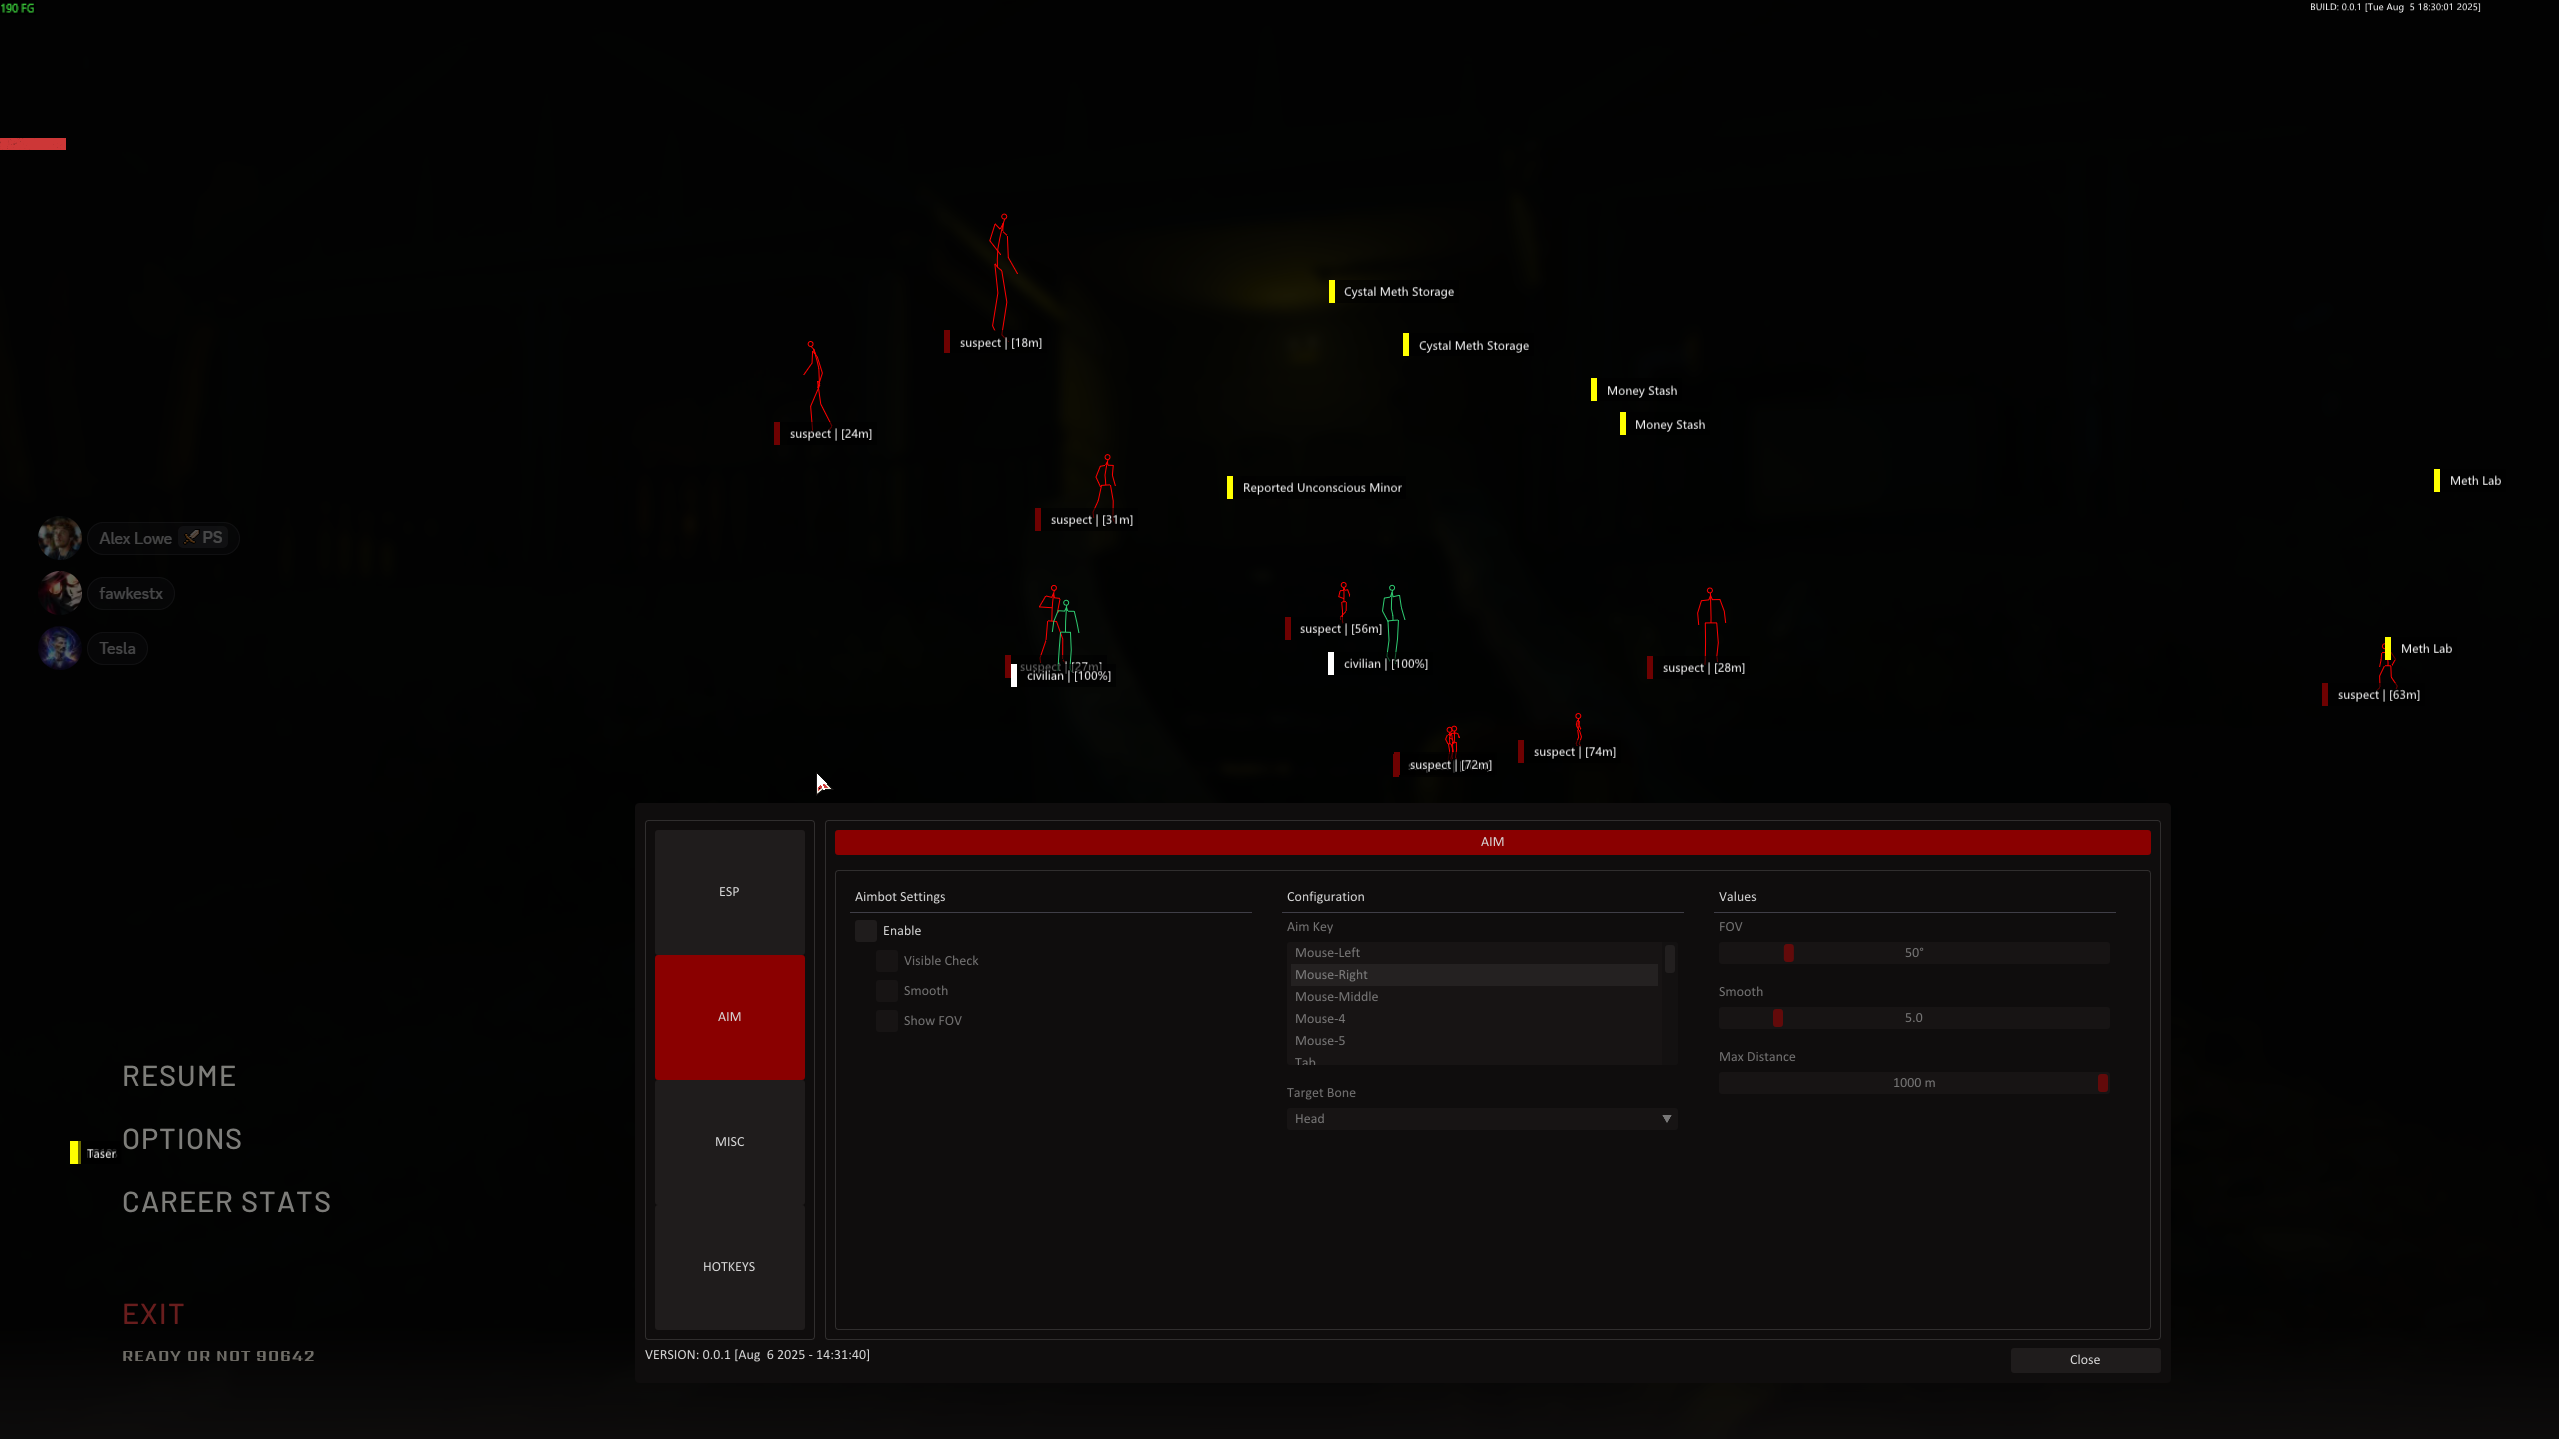Screen dimensions: 2559x1439
Task: Click the Aim Key list scrollbar
Action: click(x=1669, y=958)
